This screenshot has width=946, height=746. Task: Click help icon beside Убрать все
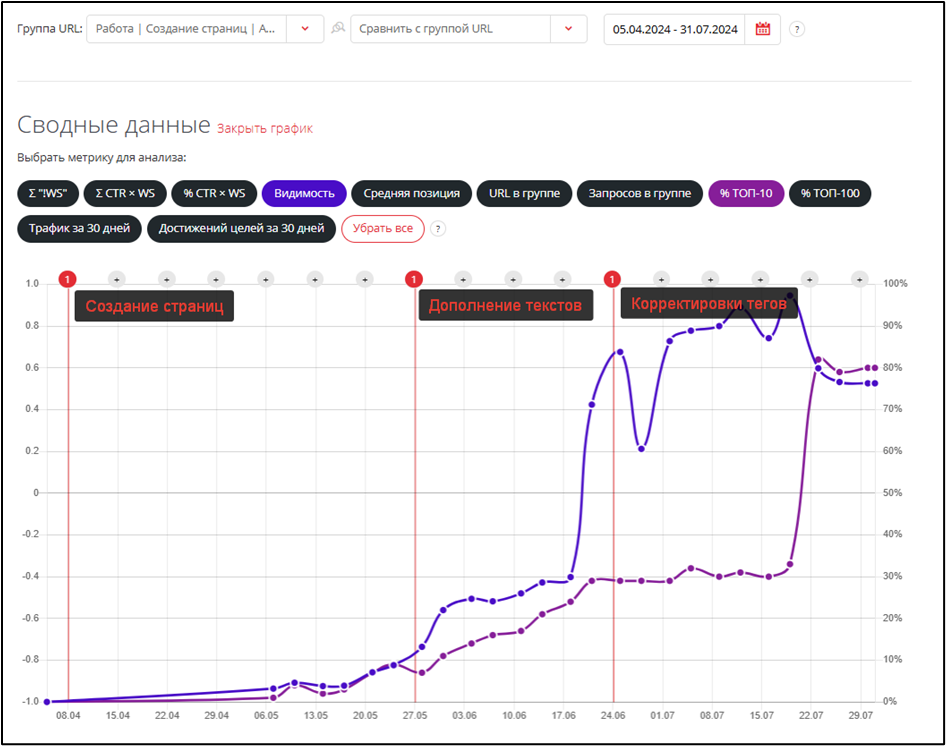[x=438, y=229]
